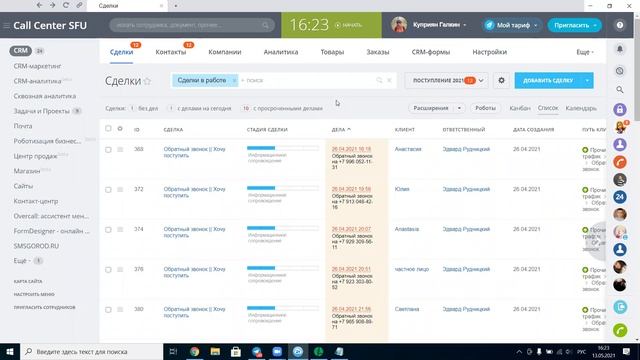Click stage progress bar of deal 374
Viewport: 640px width, 360px height.
pos(282,228)
